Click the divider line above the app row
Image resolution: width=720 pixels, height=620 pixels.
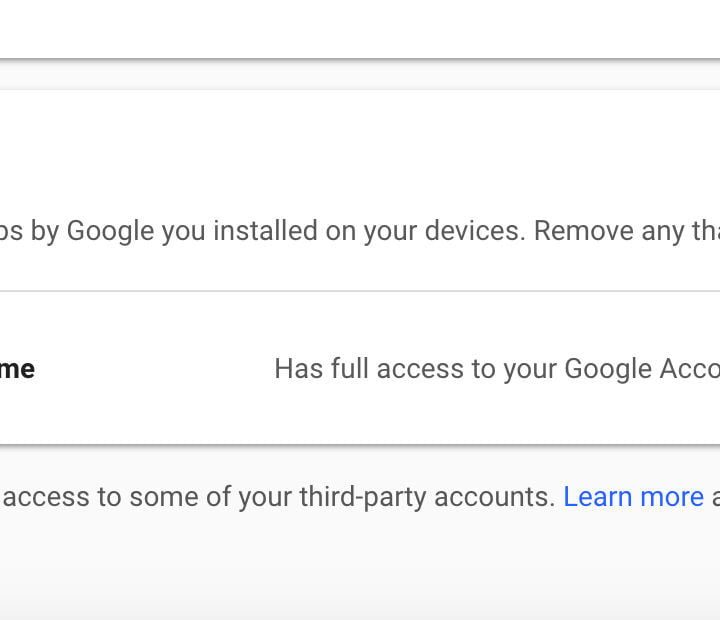click(360, 291)
